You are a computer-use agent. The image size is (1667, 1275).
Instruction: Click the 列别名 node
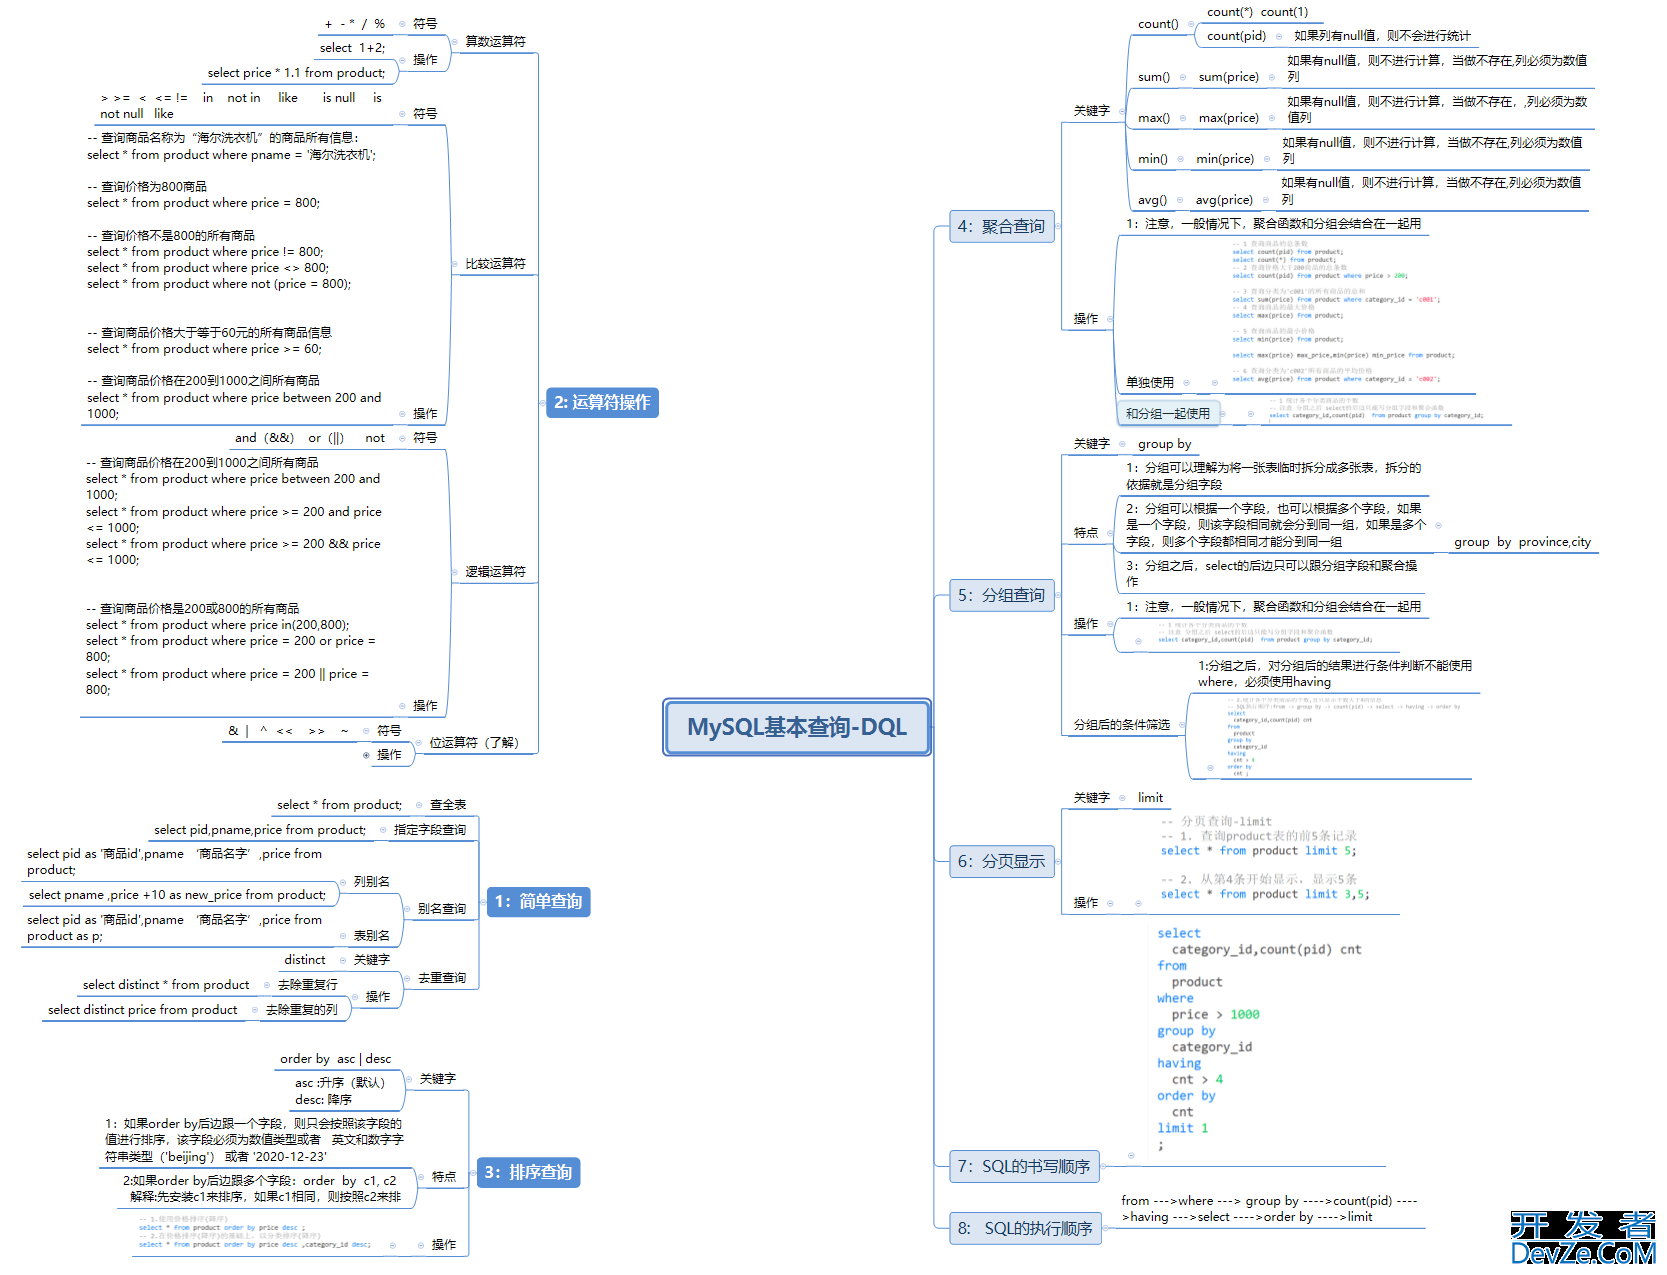click(371, 882)
